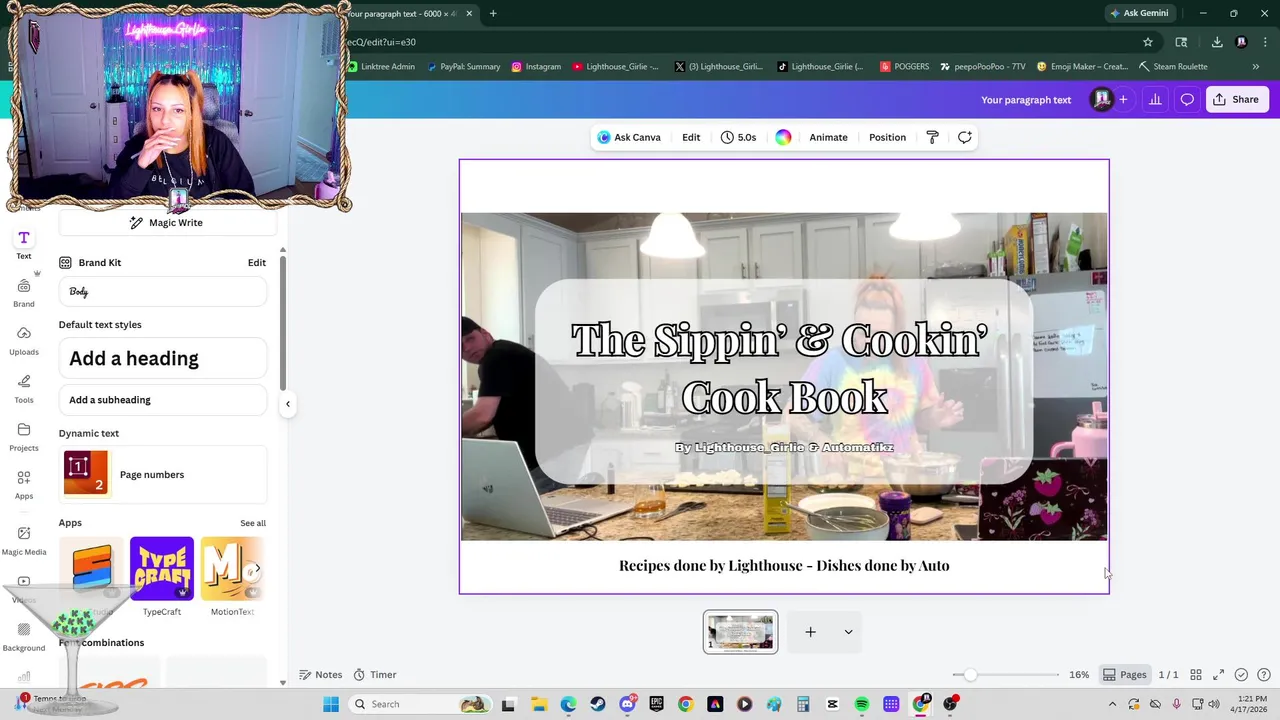1280x720 pixels.
Task: Click the comment with refresh icon
Action: [965, 138]
